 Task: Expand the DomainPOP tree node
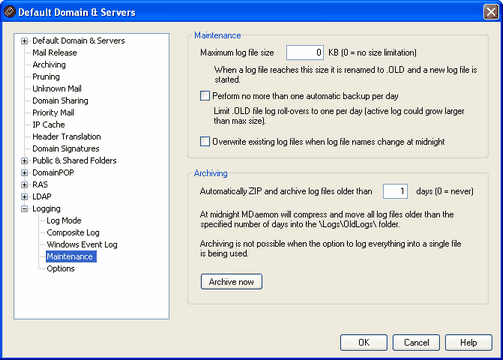tap(24, 173)
